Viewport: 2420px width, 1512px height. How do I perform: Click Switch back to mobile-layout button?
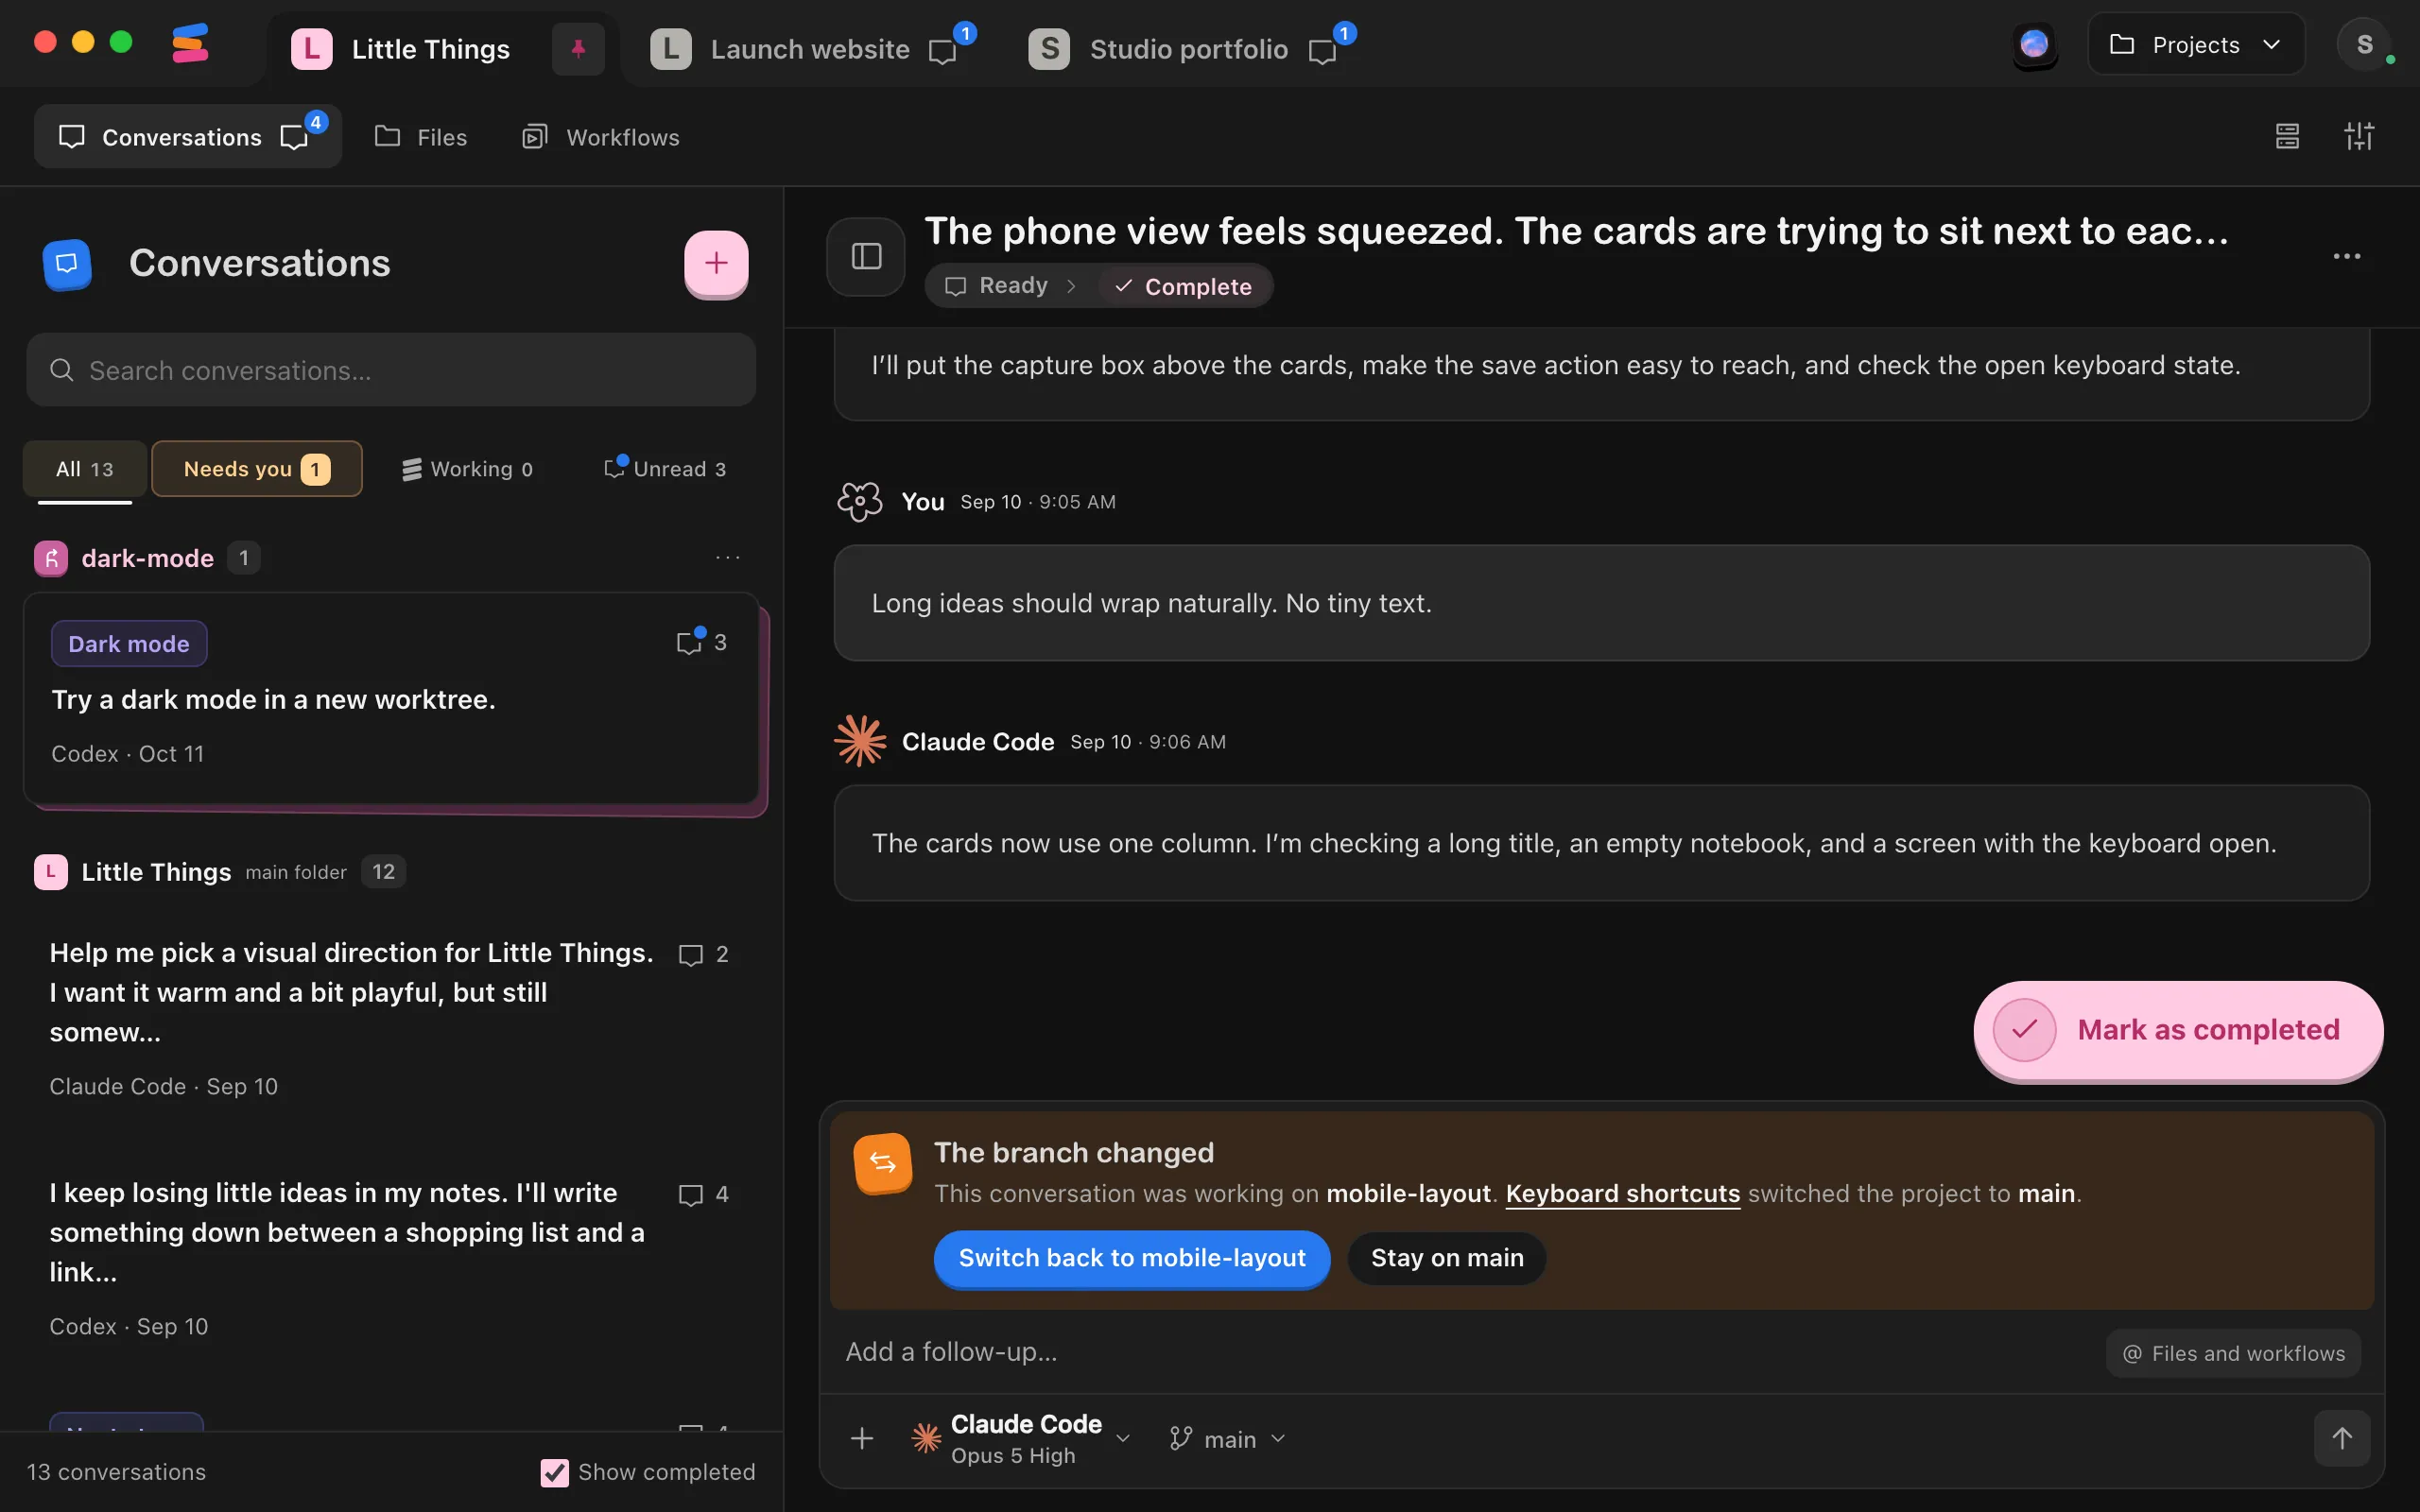(1132, 1258)
